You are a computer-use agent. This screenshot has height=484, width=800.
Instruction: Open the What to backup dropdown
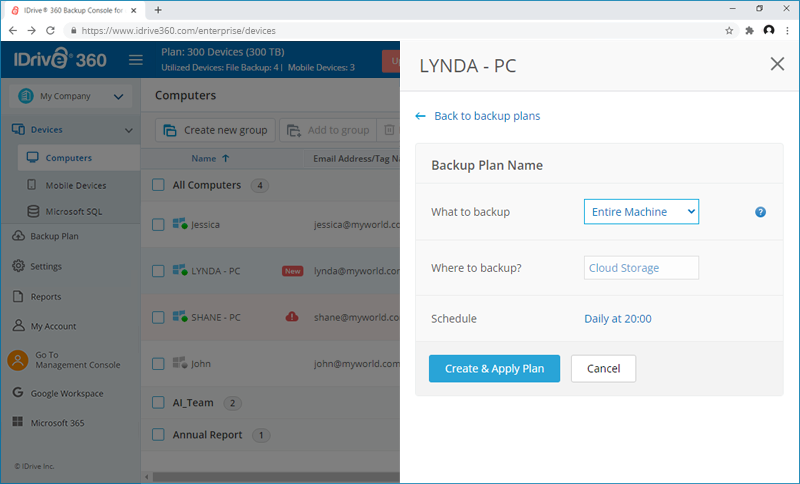tap(641, 212)
